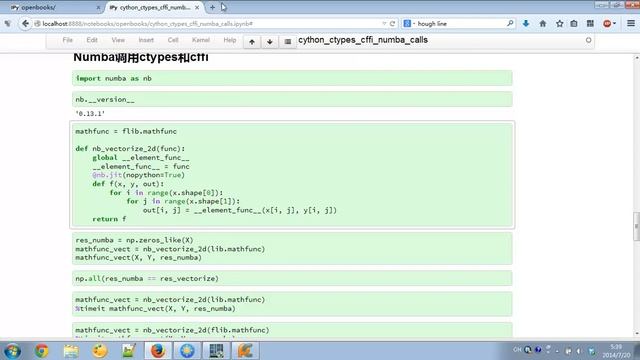
Task: Go to the Firefox home page icon
Action: pos(542,24)
